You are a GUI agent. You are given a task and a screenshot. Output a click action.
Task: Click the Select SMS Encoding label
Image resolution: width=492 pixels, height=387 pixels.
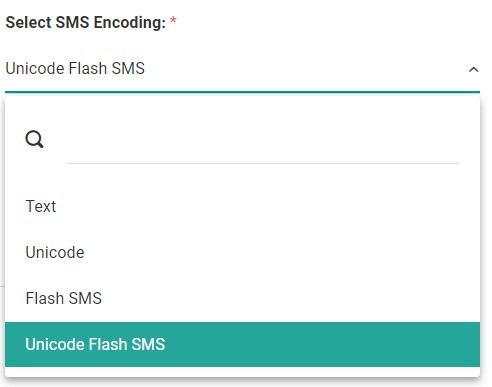click(86, 23)
